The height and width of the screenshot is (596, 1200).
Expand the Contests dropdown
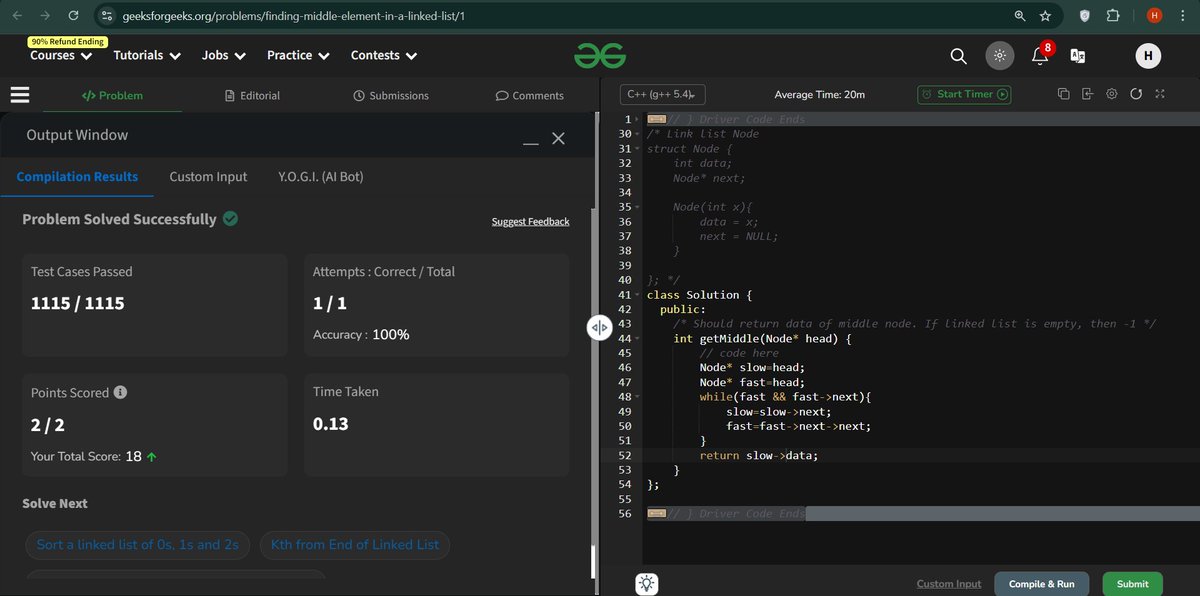(x=384, y=56)
